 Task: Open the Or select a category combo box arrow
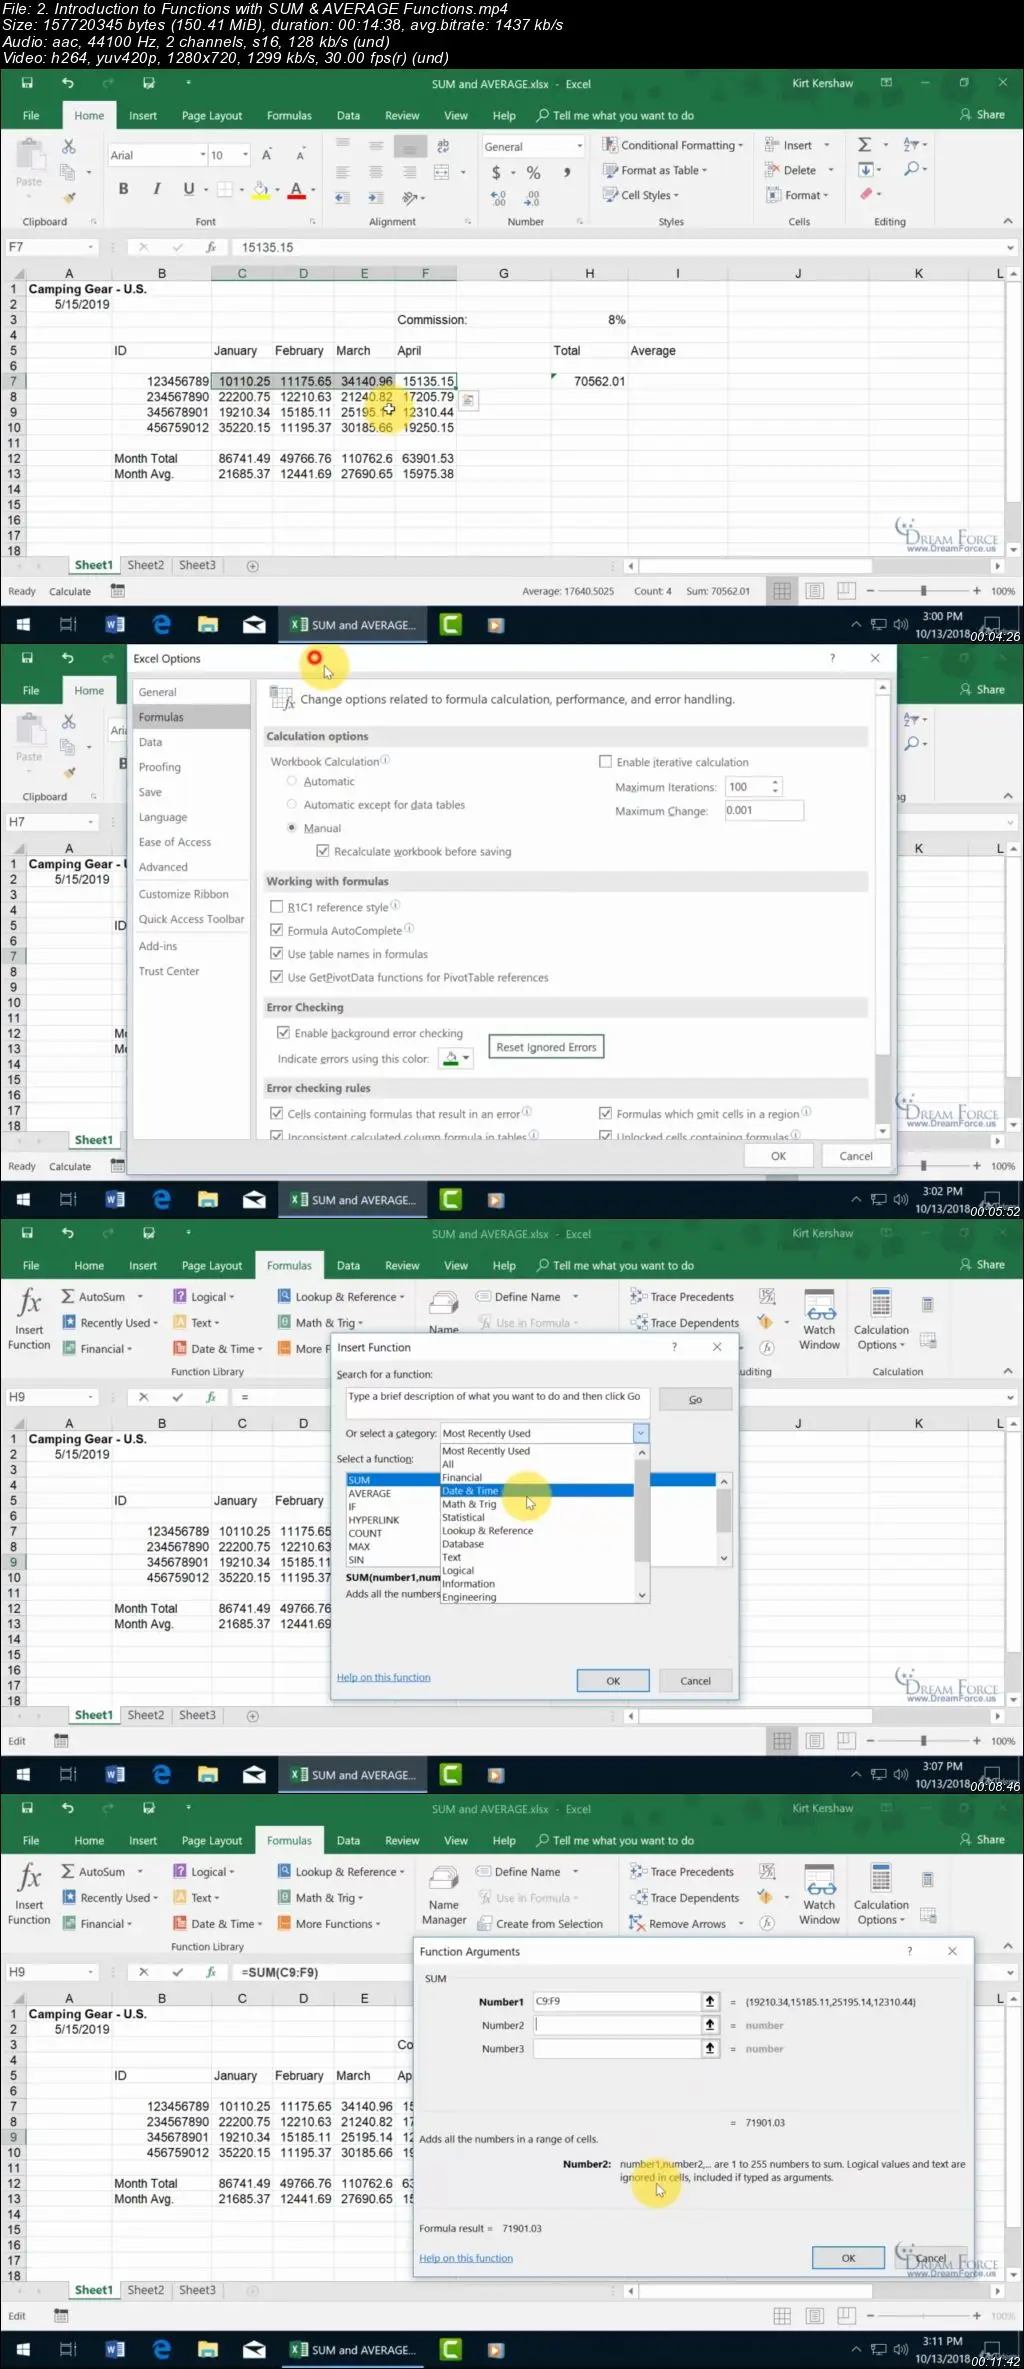[x=640, y=1433]
